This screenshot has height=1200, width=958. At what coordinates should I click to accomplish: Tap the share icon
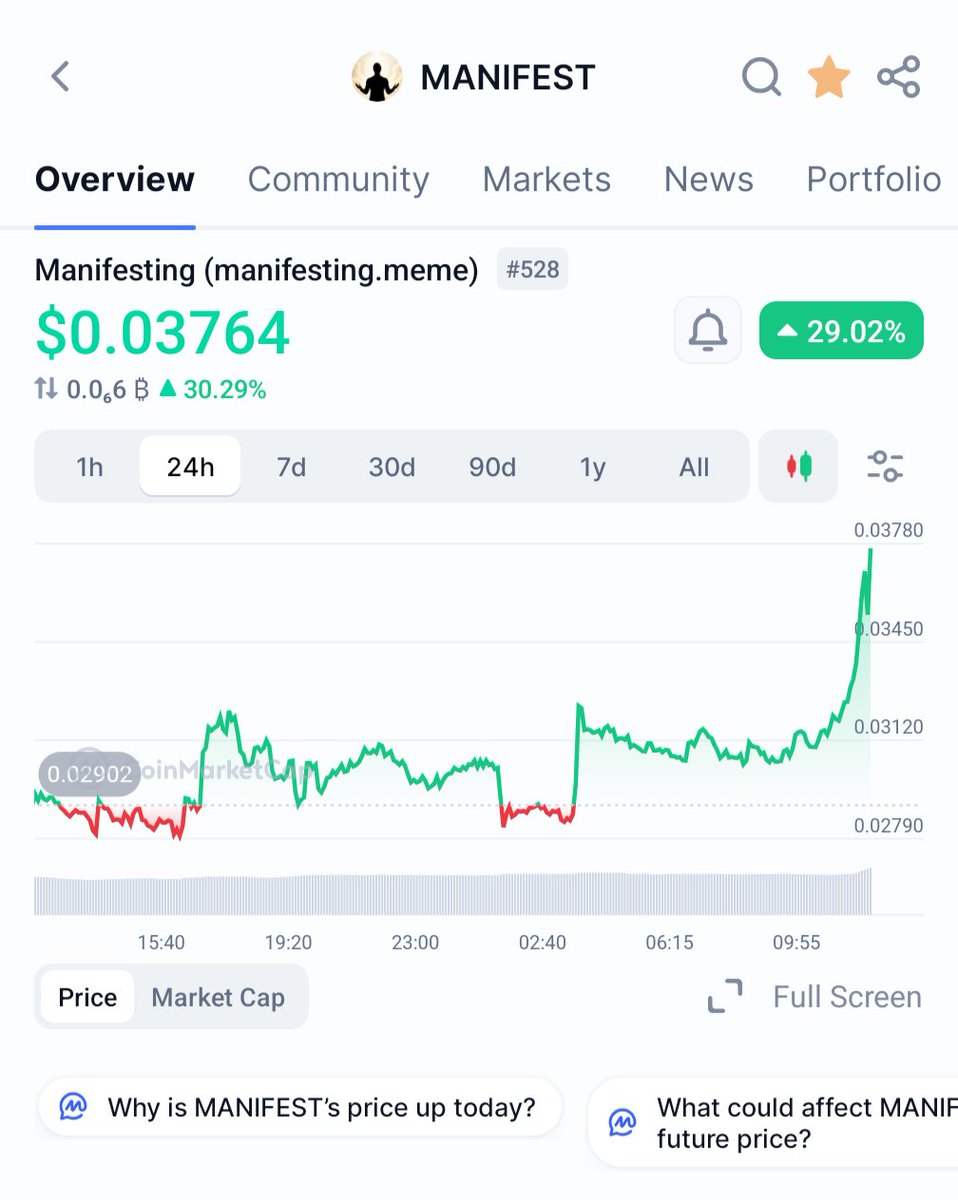pos(898,77)
